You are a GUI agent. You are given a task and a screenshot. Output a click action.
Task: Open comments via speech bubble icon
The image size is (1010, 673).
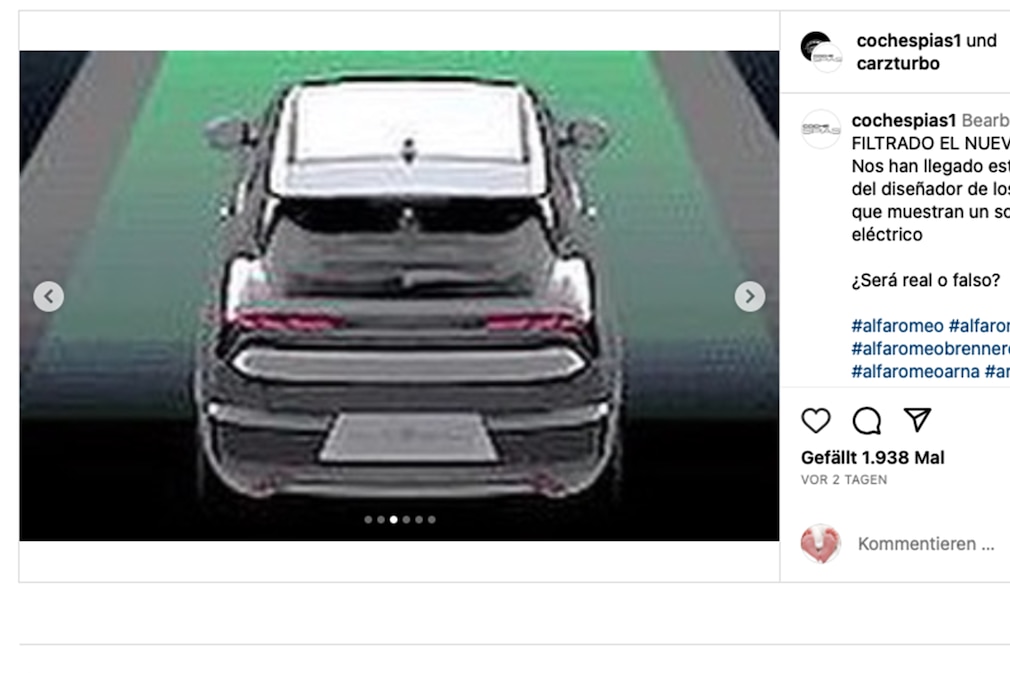pos(866,421)
